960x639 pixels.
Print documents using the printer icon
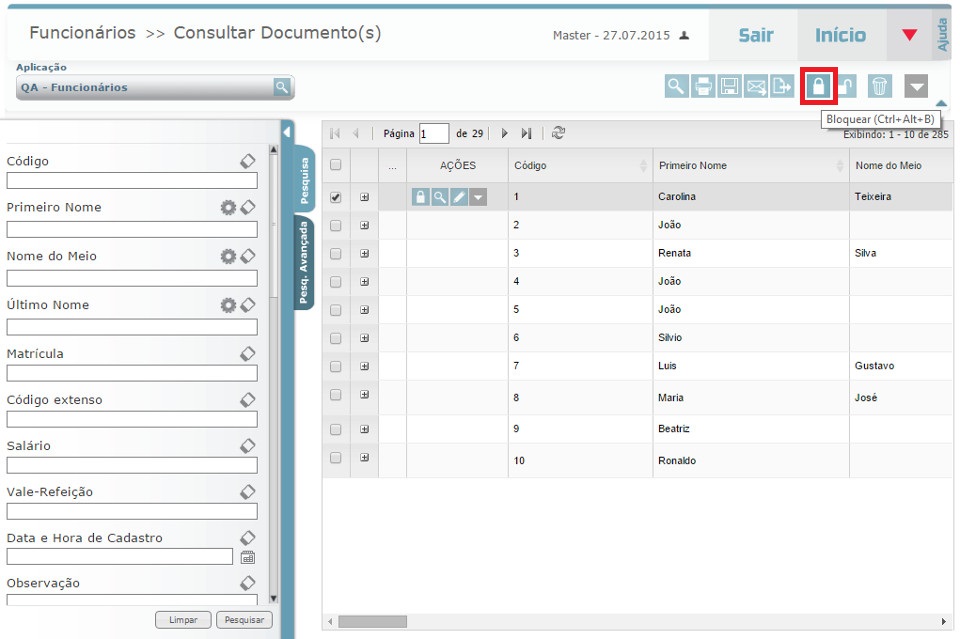pos(704,86)
